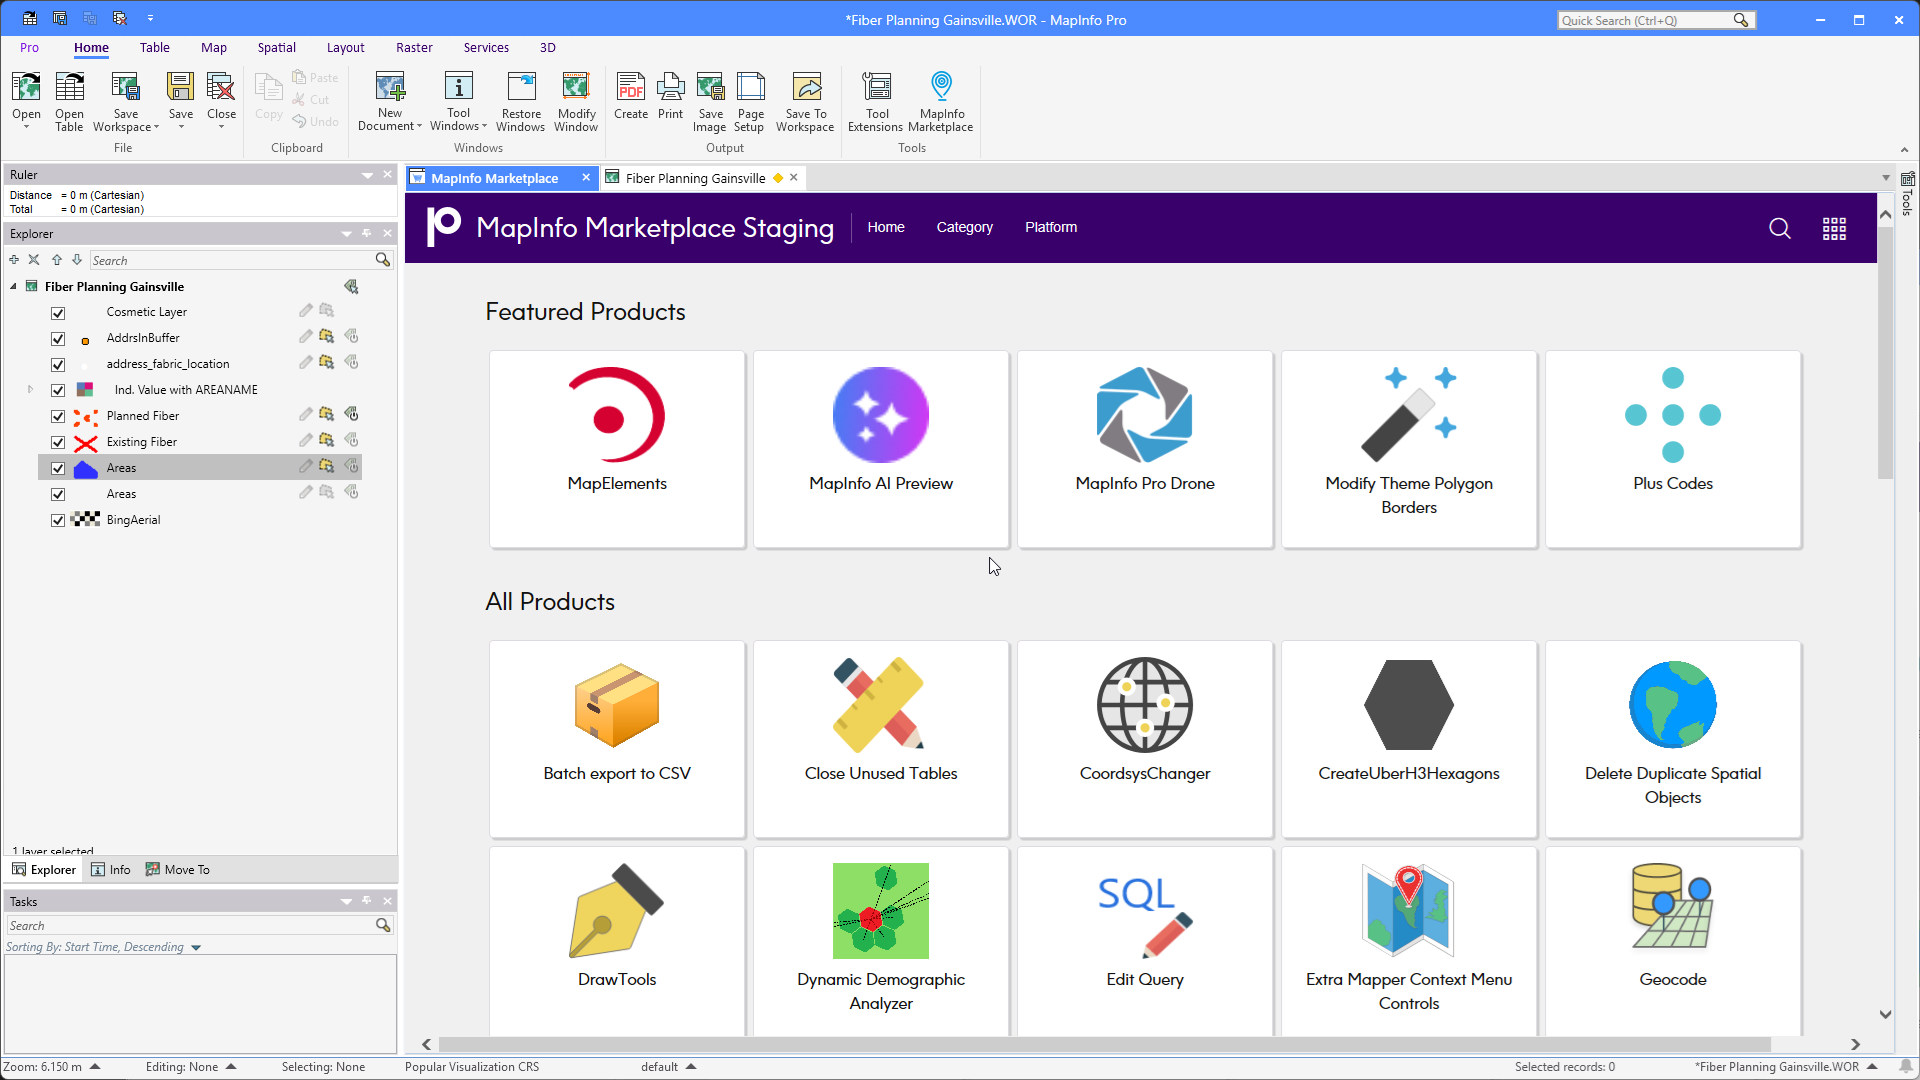Click the Marketplace search magnifier icon

click(1780, 229)
